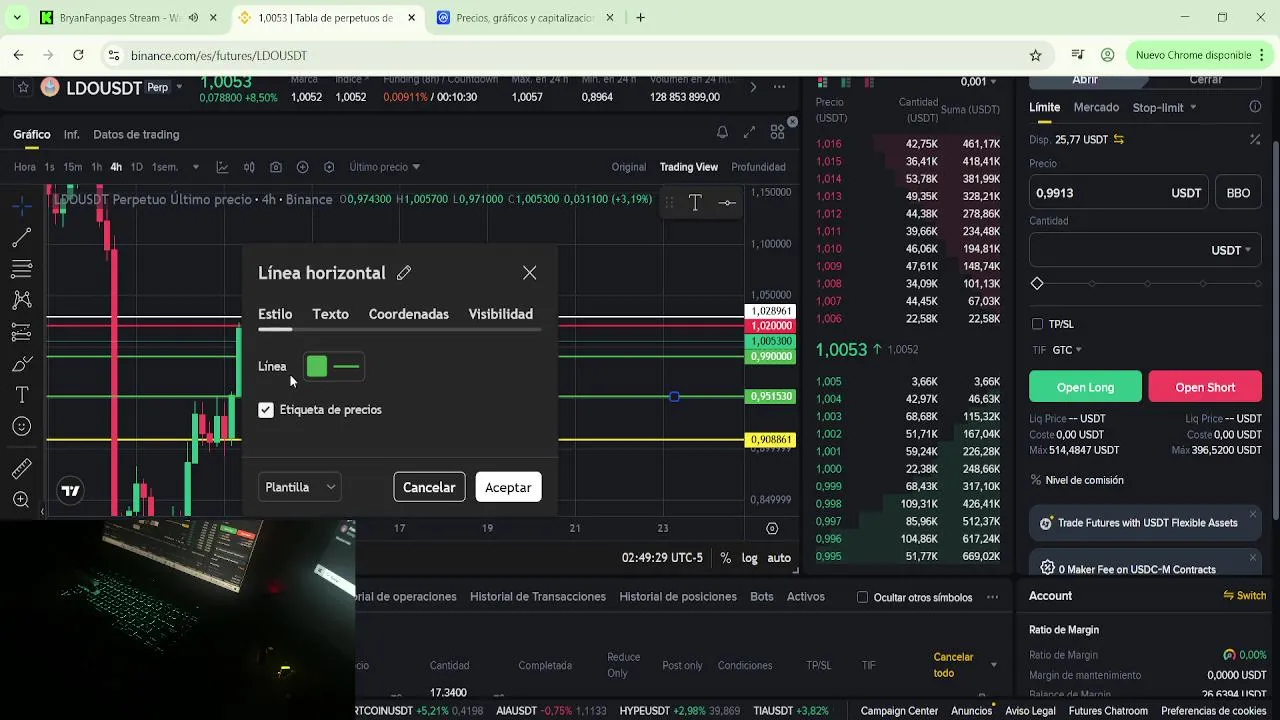This screenshot has width=1280, height=720.
Task: Toggle auto scale on chart
Action: pos(779,558)
